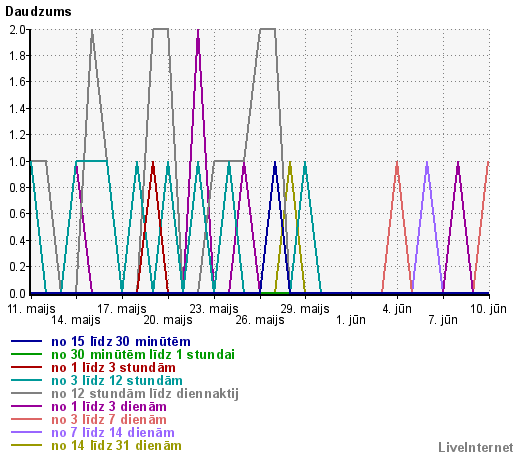Click the 'no 14 līdz 31 dienām' legend text

pos(116,446)
